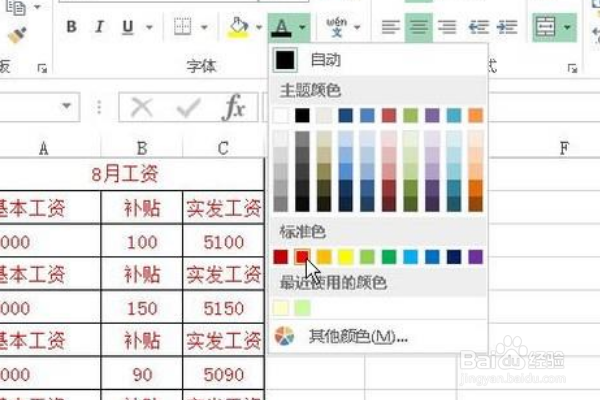Click cell containing 150

pyautogui.click(x=142, y=308)
